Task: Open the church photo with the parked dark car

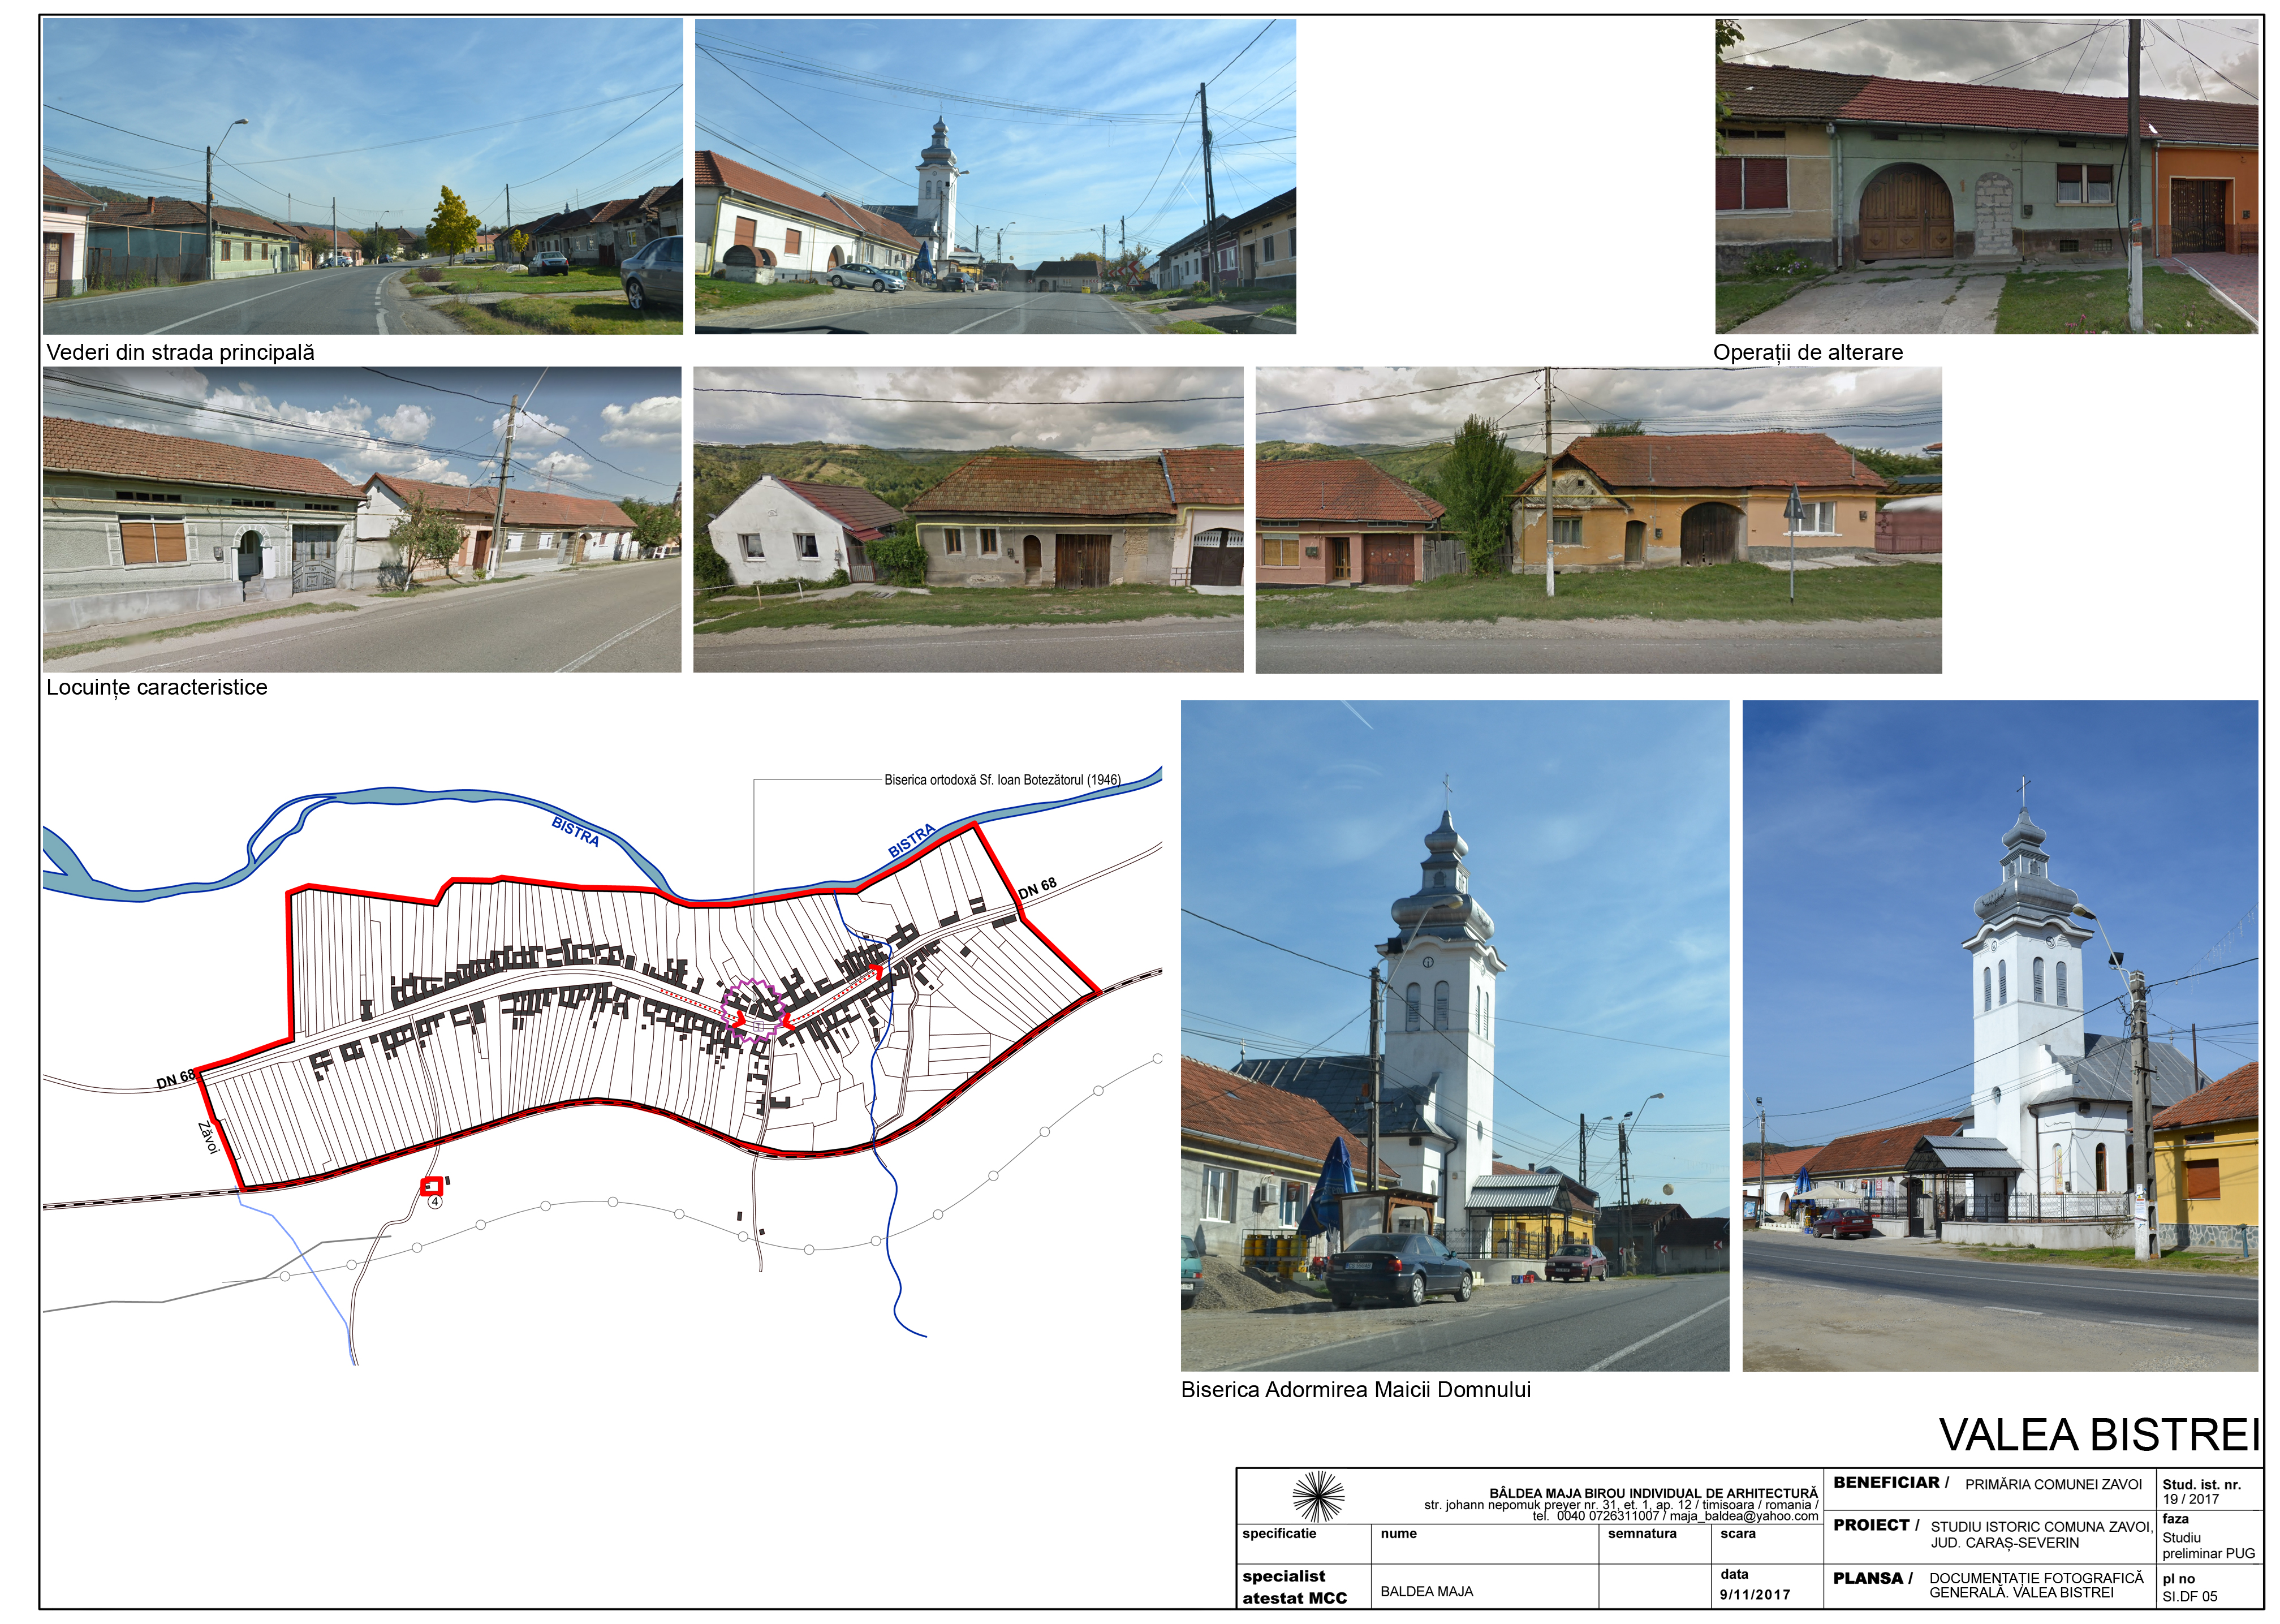Action: click(x=1454, y=1035)
